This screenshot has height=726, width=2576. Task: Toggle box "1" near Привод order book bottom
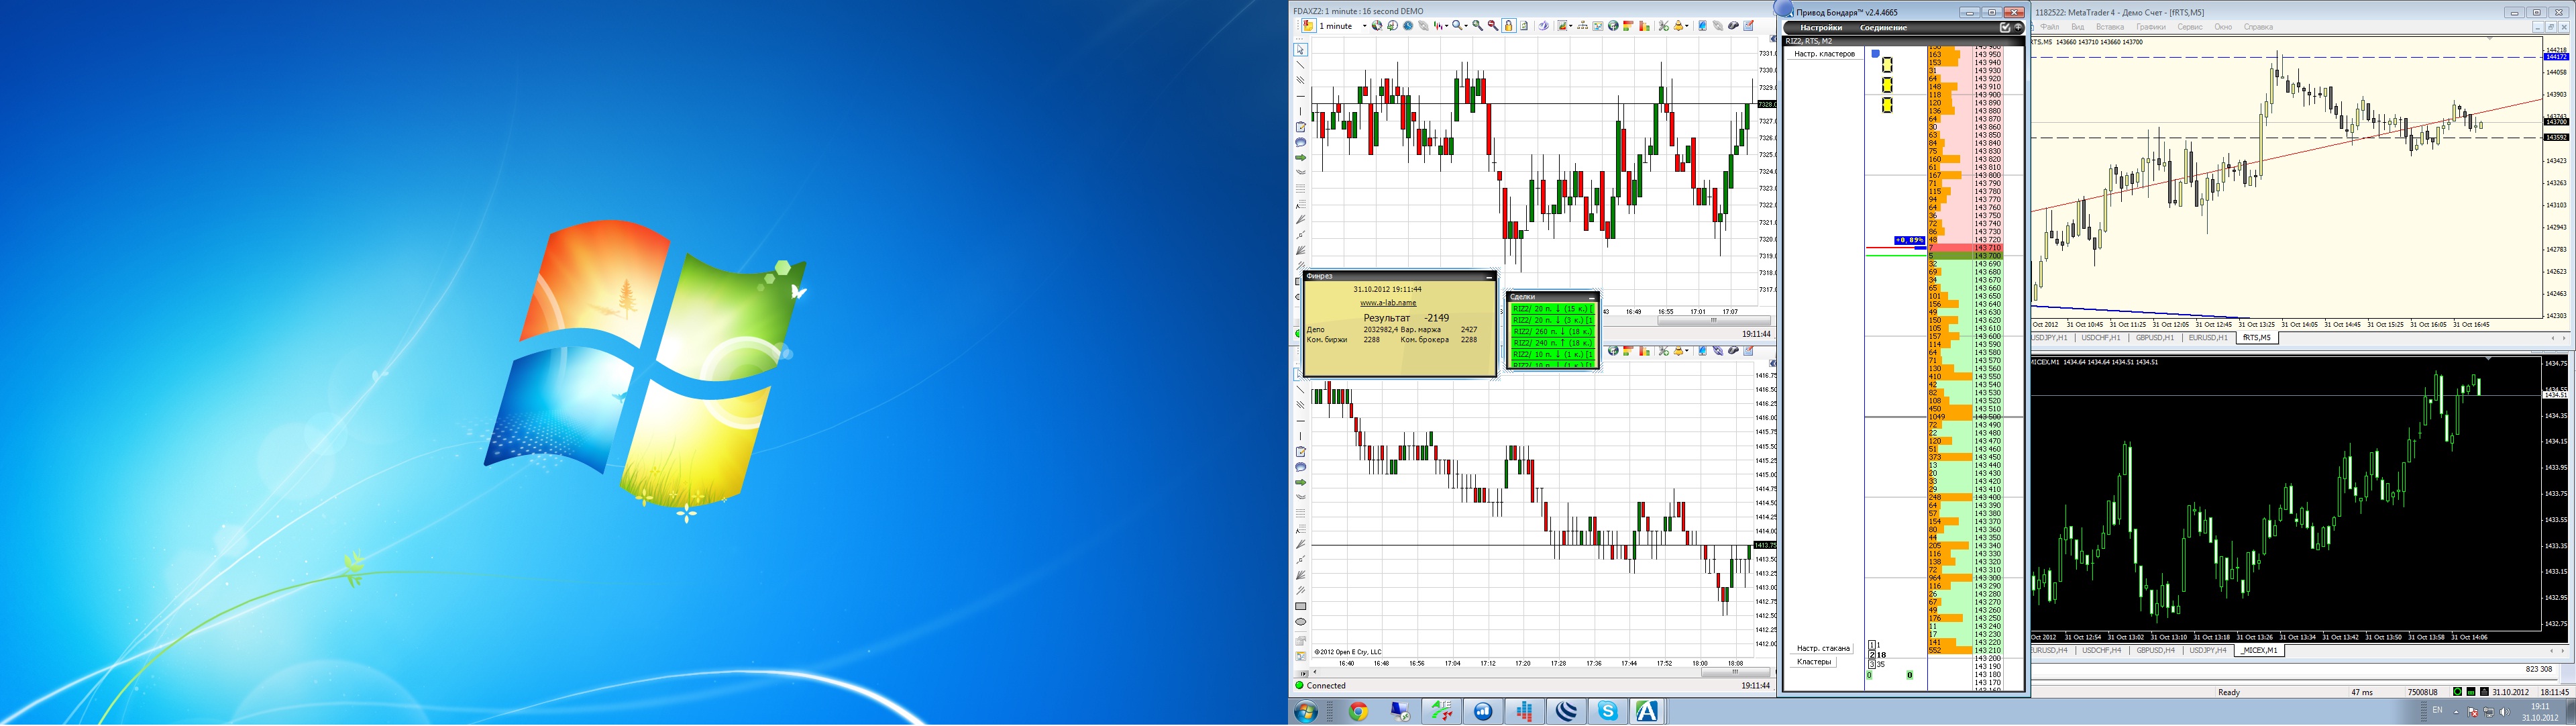[x=1872, y=646]
